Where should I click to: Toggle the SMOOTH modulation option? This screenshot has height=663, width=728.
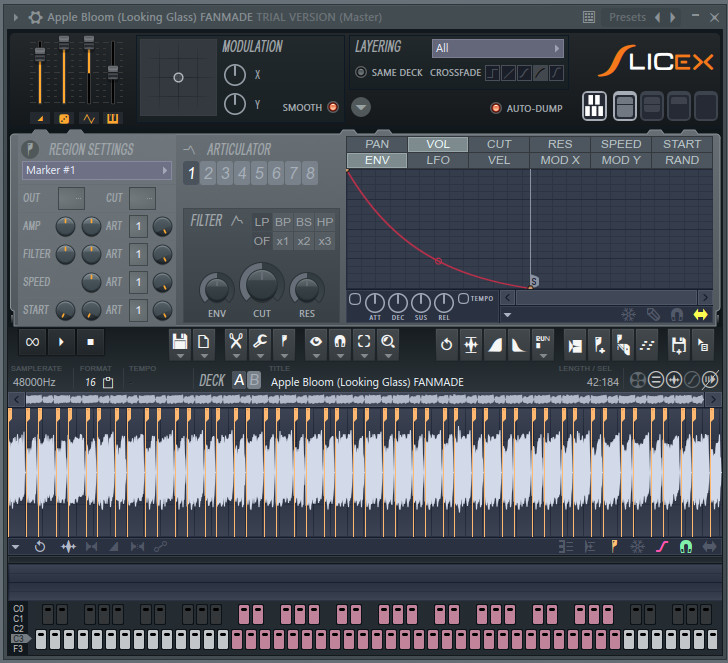[333, 107]
